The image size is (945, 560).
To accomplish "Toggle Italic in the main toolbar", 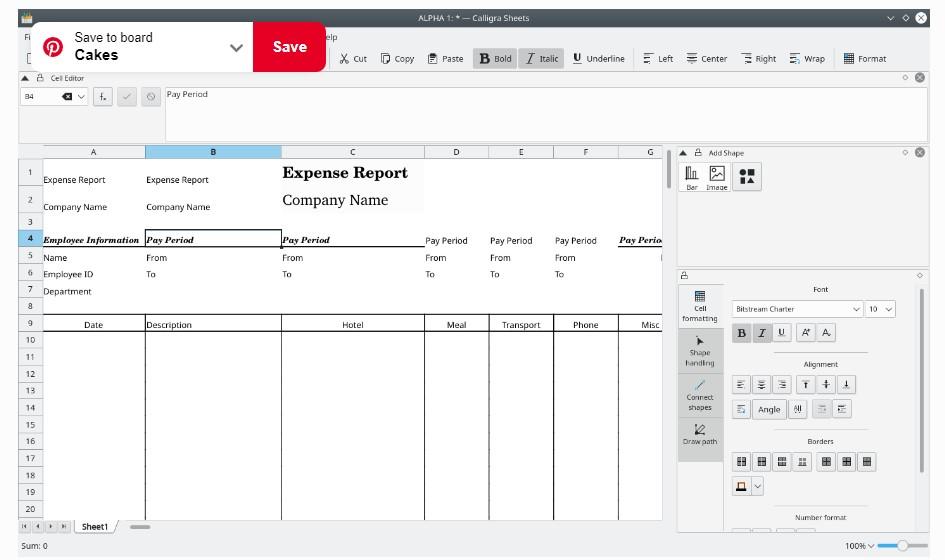I will (x=541, y=59).
